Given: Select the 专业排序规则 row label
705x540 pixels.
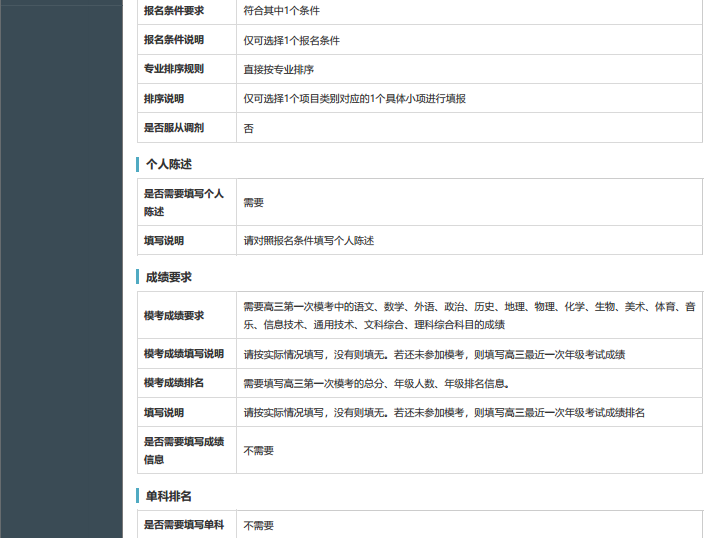Looking at the screenshot, I should [173, 69].
